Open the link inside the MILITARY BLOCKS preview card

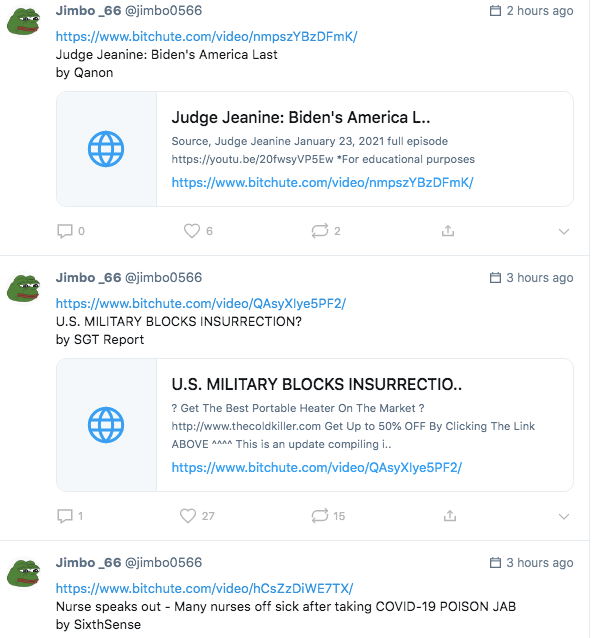pyautogui.click(x=317, y=468)
